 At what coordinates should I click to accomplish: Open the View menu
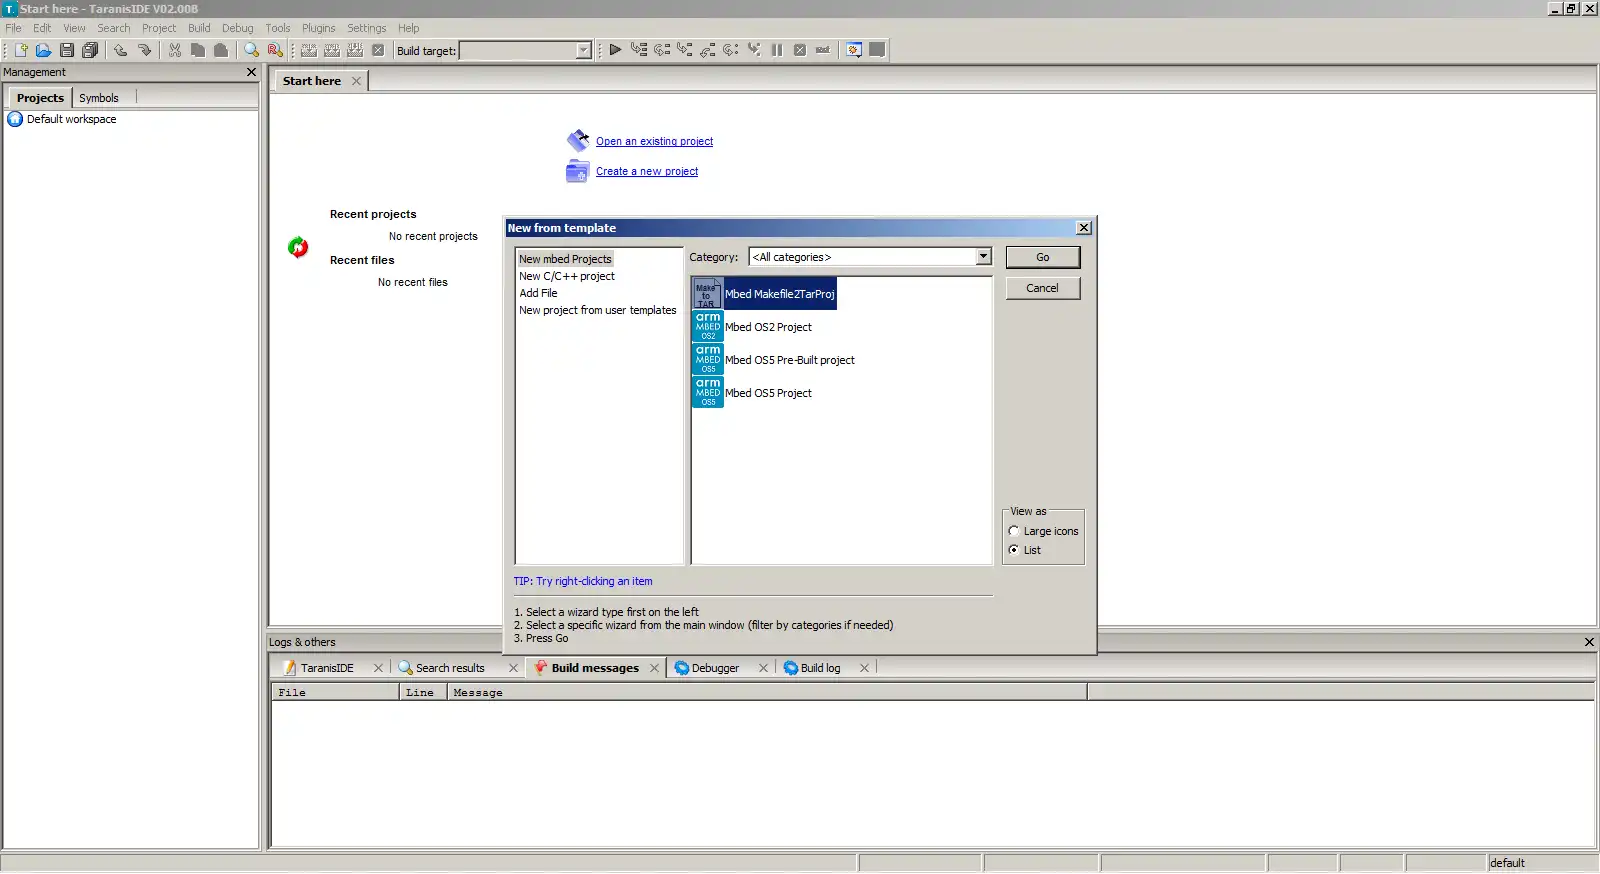(x=75, y=28)
